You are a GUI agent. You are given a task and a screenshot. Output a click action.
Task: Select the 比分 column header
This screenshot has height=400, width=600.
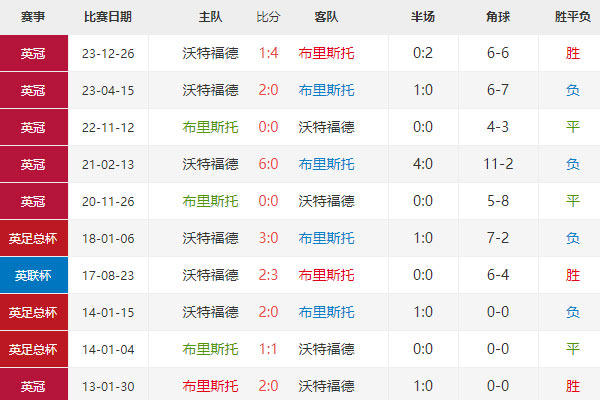[268, 17]
